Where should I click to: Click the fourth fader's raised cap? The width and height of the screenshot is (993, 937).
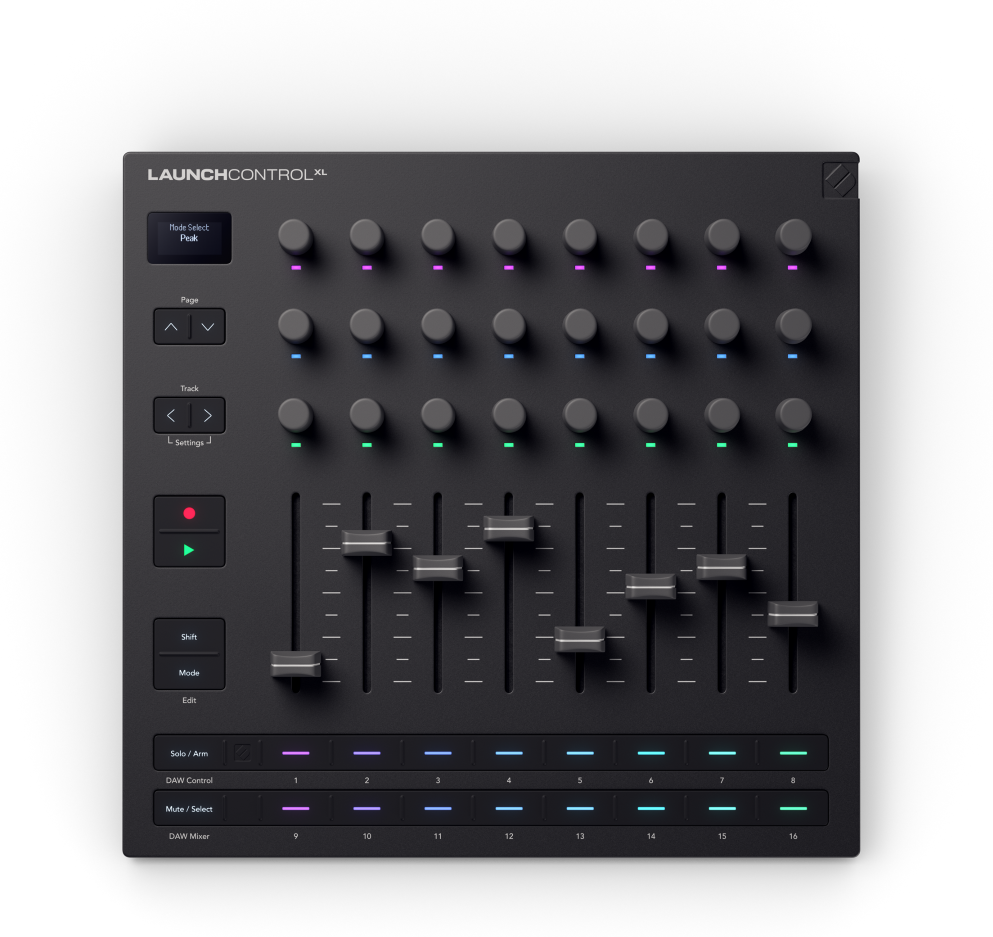pos(509,528)
